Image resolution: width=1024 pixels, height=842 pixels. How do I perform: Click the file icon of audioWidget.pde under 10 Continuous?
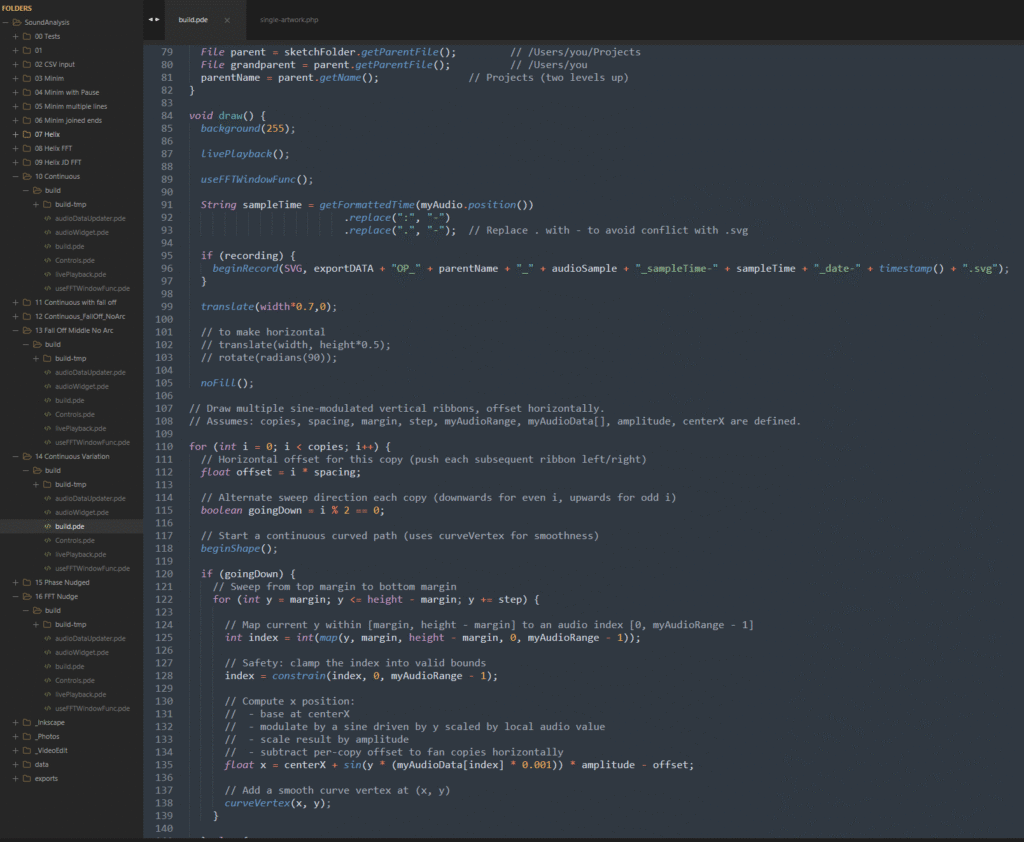[46, 232]
